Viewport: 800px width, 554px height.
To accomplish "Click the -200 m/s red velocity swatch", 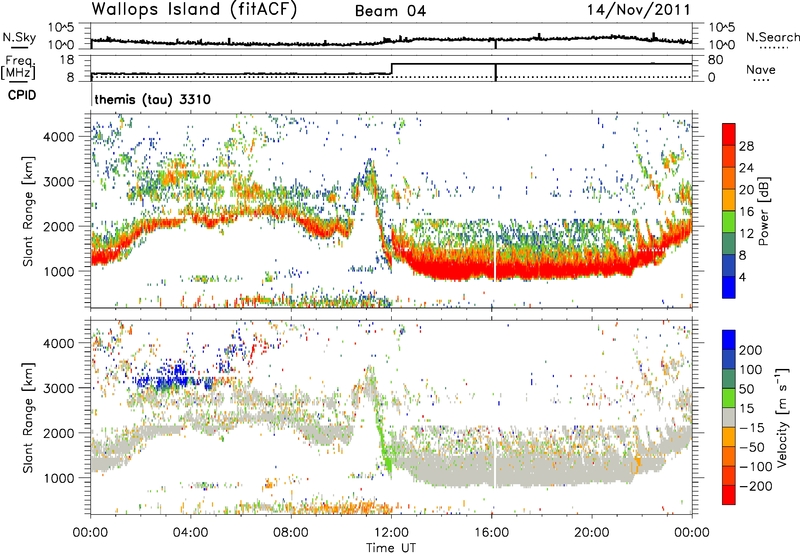I will tap(729, 495).
